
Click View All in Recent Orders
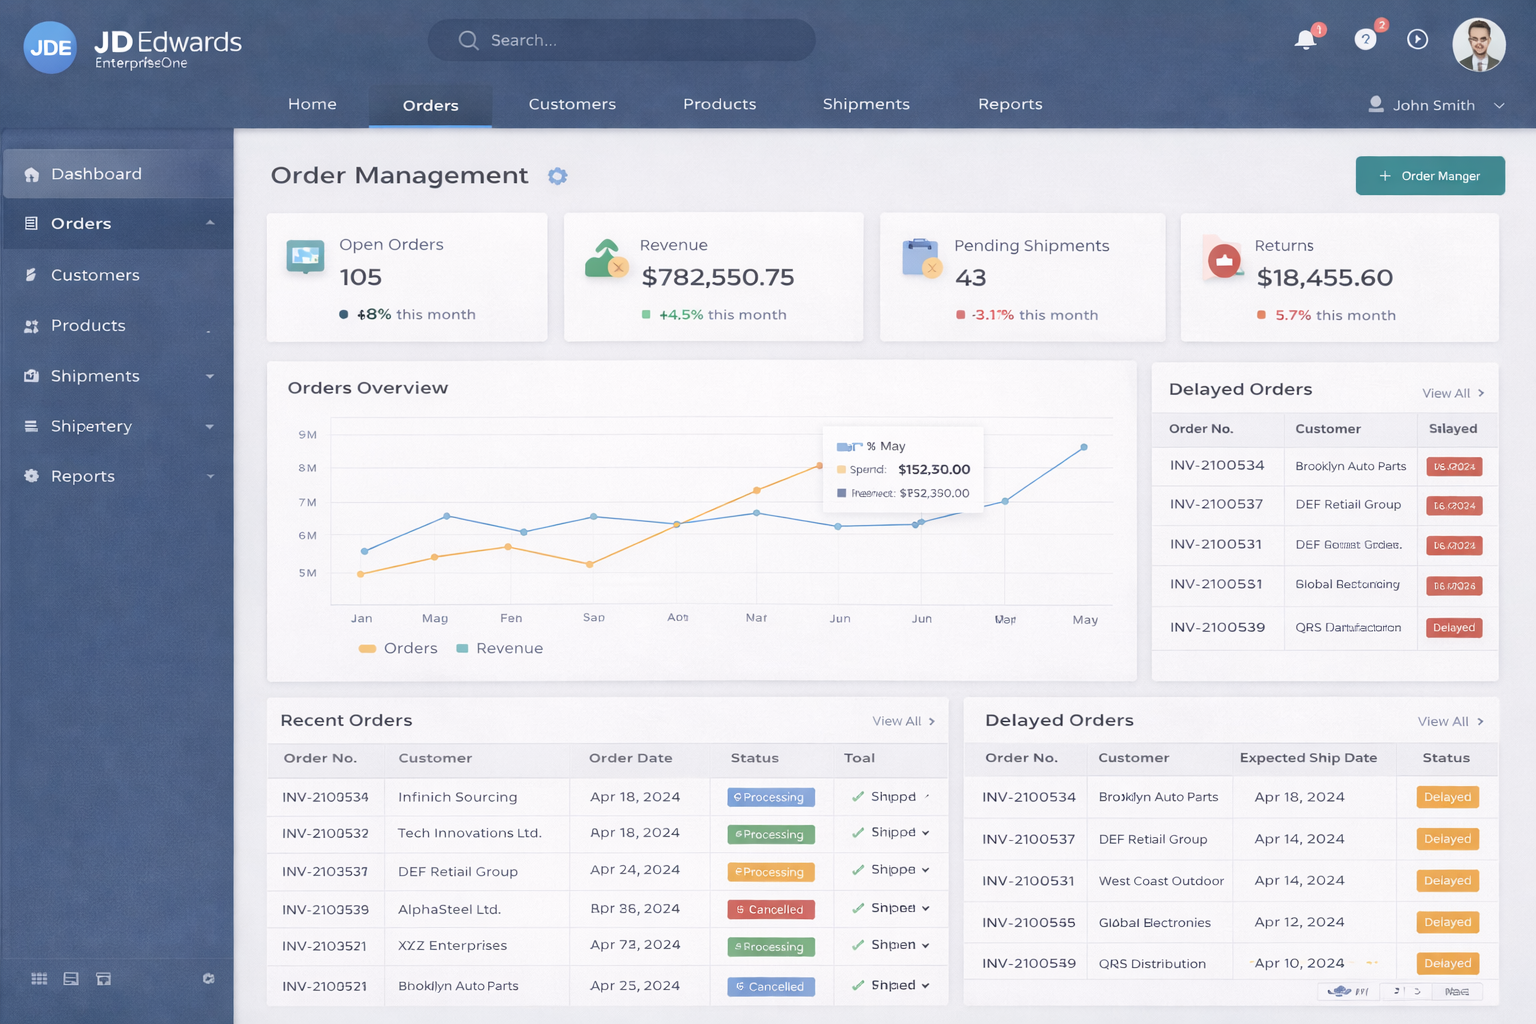[903, 721]
